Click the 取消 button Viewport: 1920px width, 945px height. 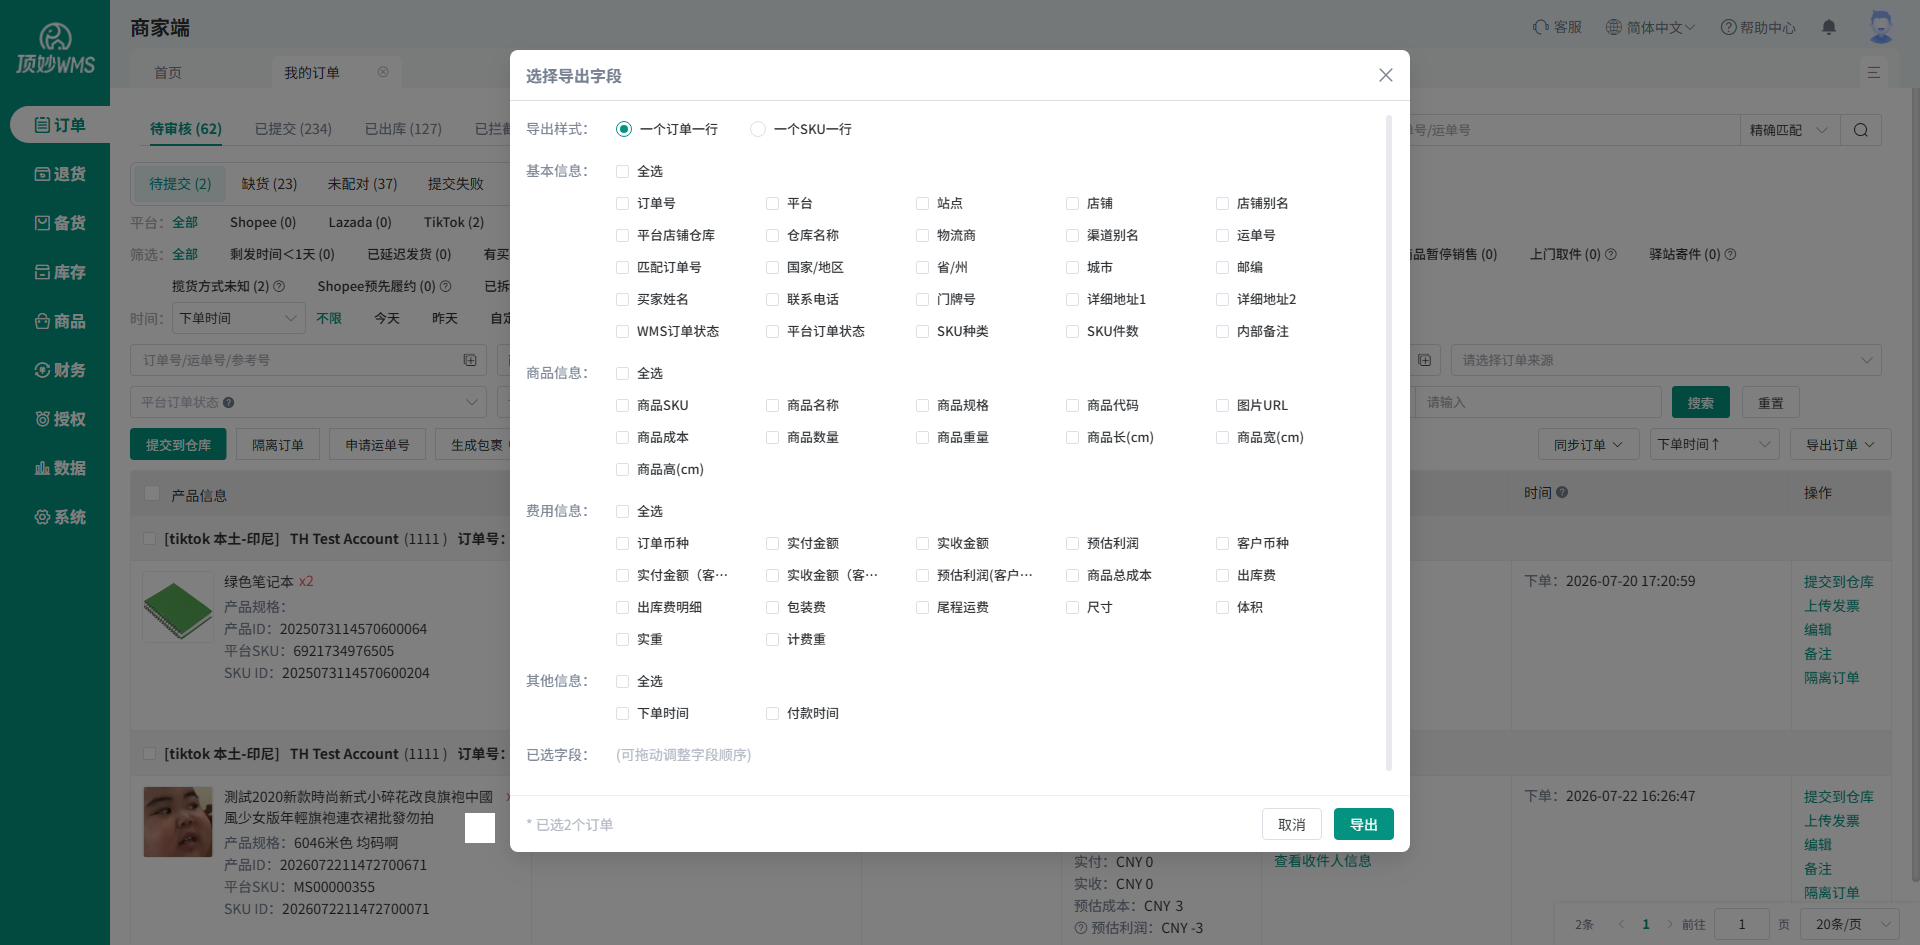coord(1292,824)
